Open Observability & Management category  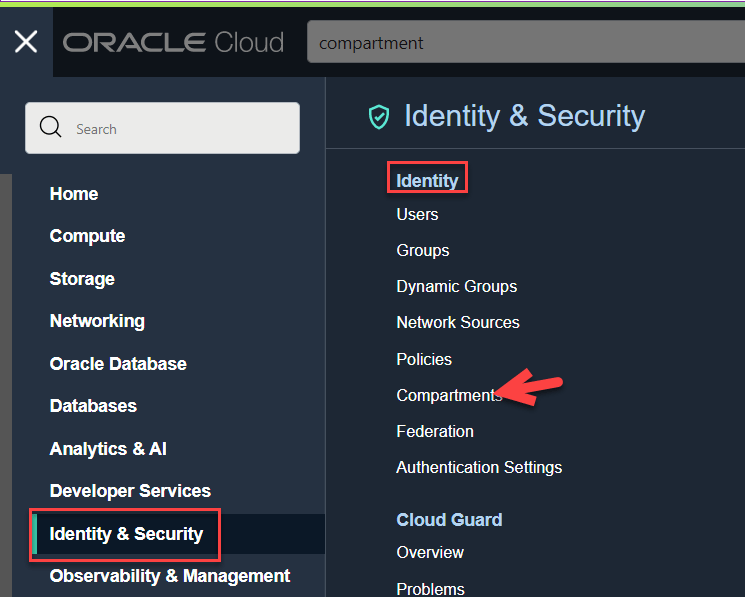170,576
